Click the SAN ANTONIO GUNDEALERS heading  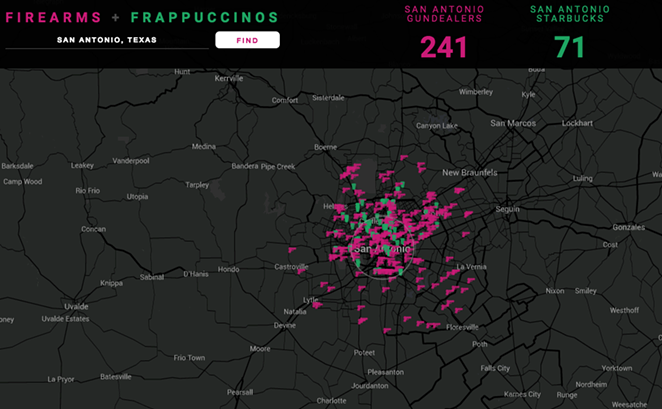(444, 14)
